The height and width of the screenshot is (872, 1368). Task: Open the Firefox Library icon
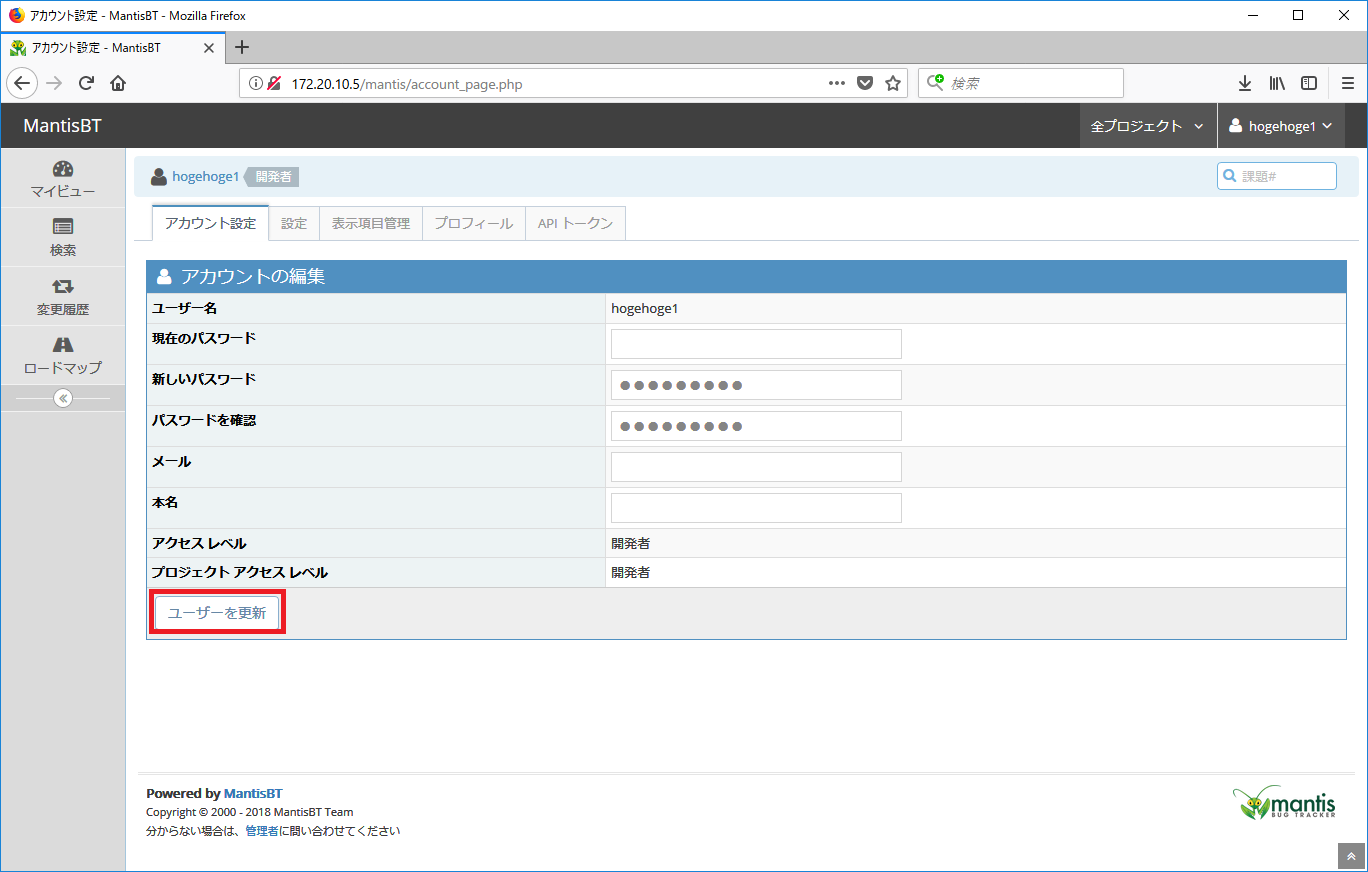[x=1277, y=83]
